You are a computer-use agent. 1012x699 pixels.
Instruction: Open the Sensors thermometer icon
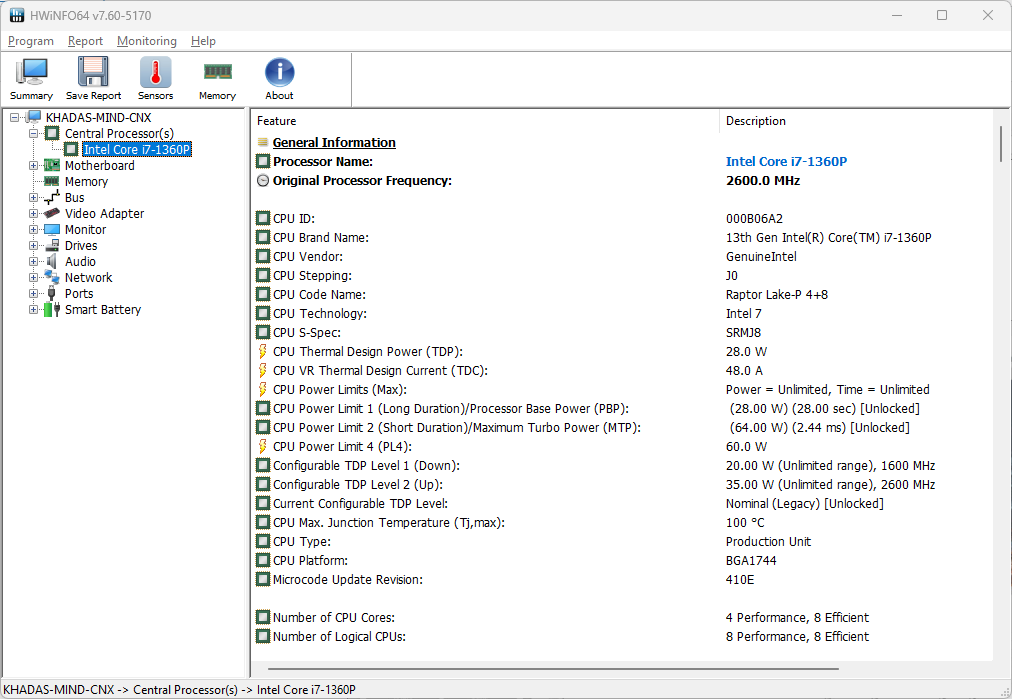[x=156, y=72]
